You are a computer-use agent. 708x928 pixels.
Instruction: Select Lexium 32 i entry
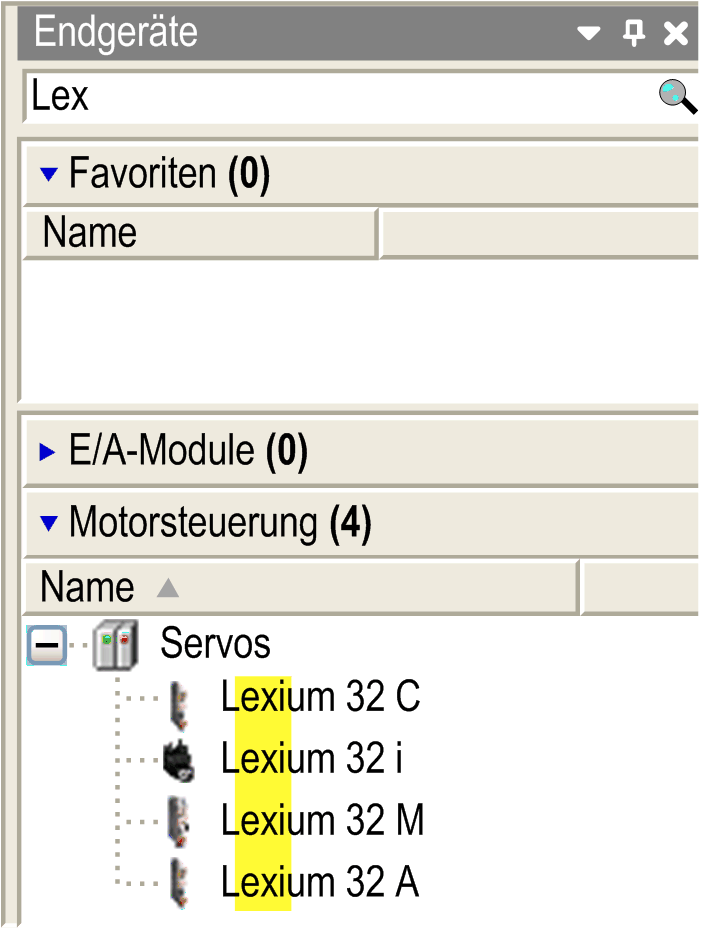point(312,758)
